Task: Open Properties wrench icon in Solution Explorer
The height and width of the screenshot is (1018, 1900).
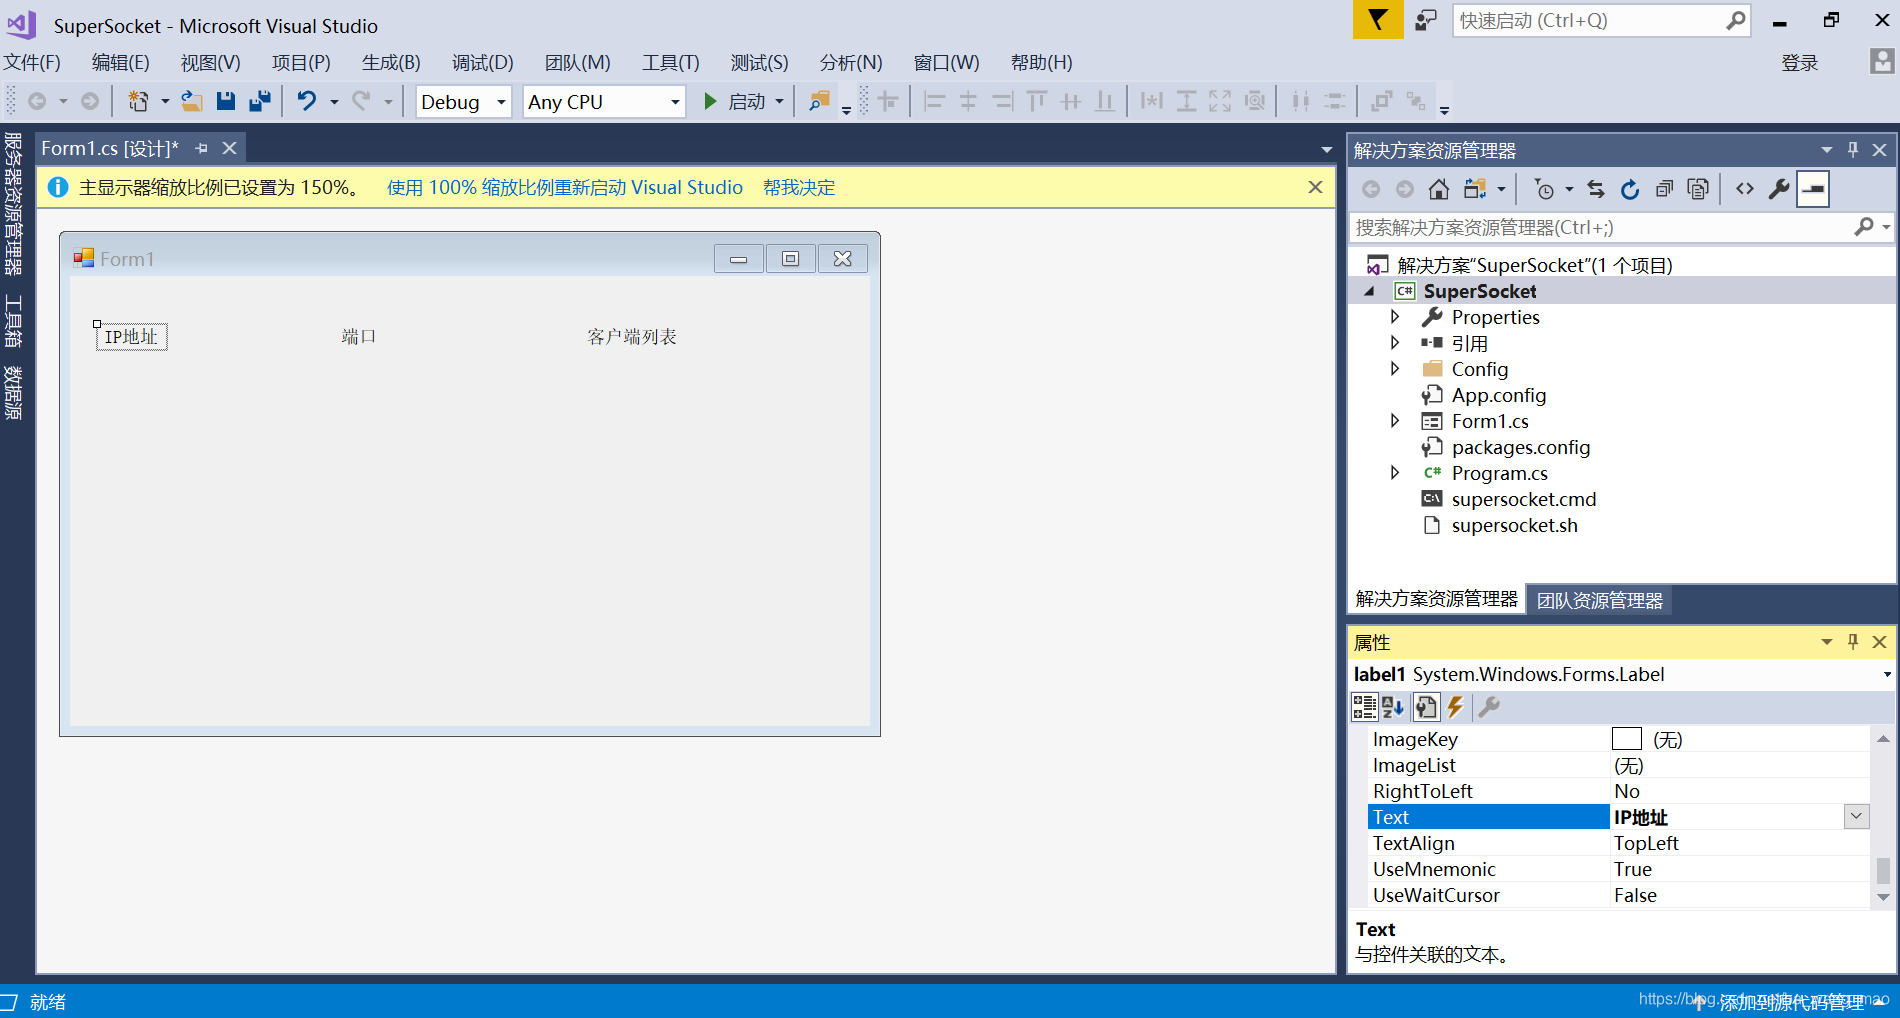Action: [x=1779, y=189]
